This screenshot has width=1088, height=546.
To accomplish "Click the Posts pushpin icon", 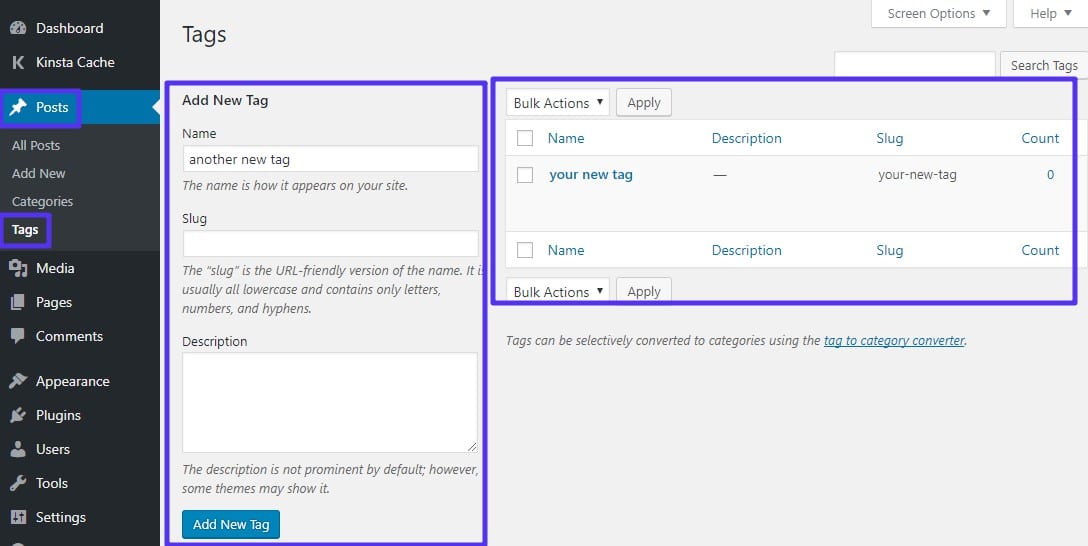I will [18, 108].
